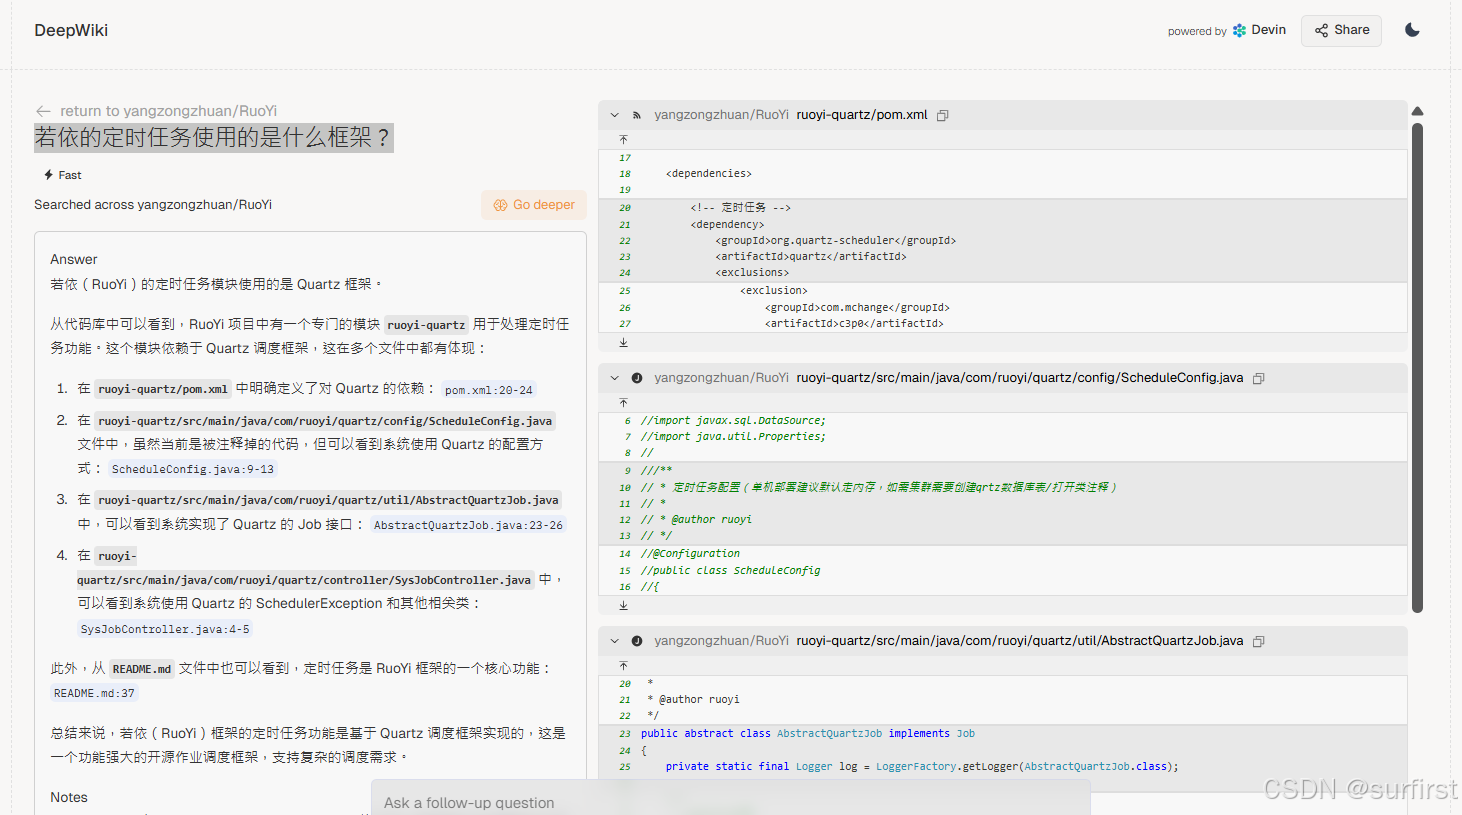
Task: Click line 23 AbstractQuartzJob class declaration
Action: [x=808, y=734]
